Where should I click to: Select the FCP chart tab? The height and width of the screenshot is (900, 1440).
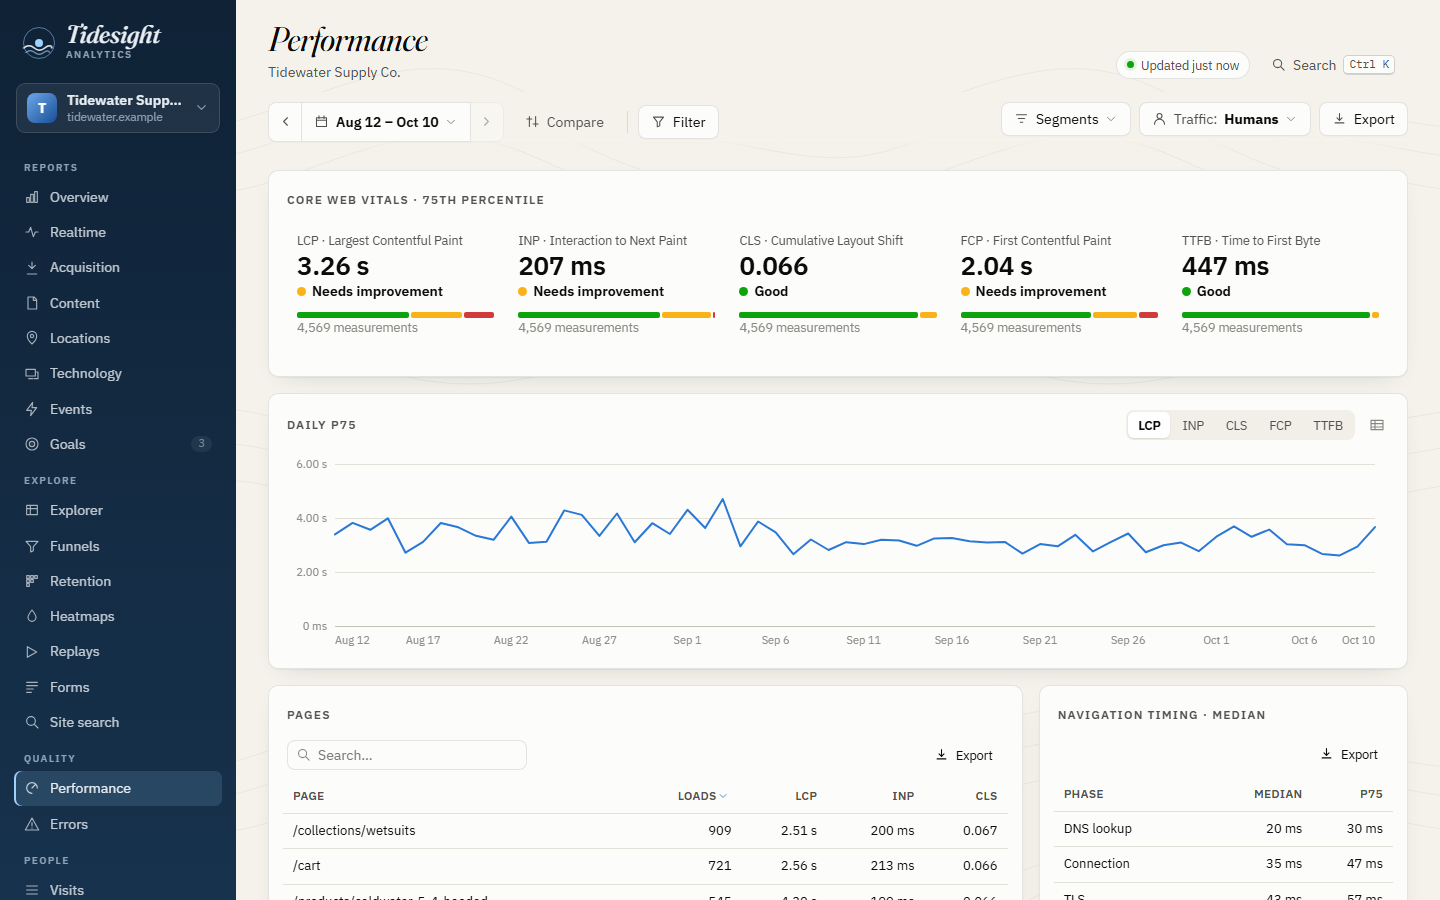click(x=1280, y=425)
